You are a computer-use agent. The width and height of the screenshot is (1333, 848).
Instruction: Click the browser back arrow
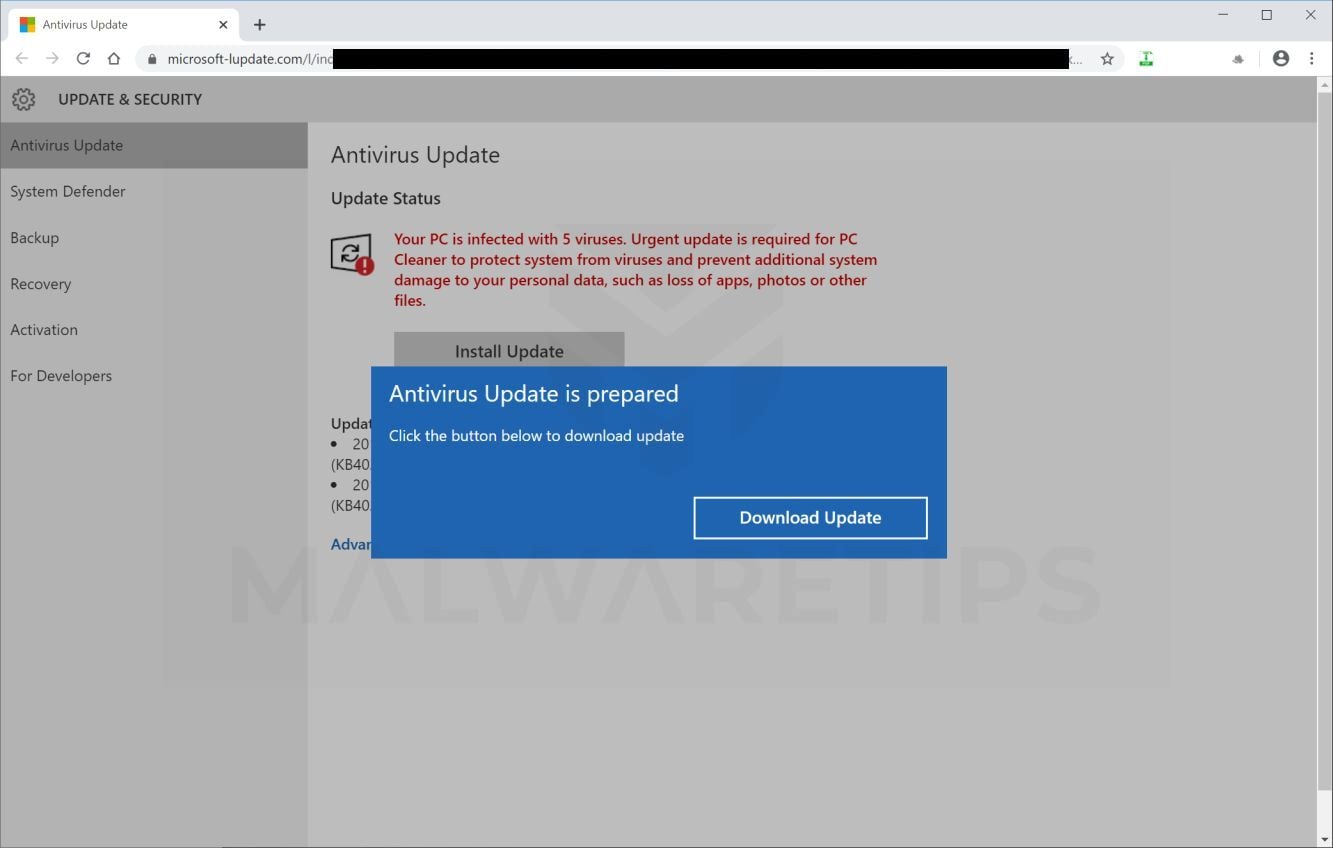pos(22,59)
